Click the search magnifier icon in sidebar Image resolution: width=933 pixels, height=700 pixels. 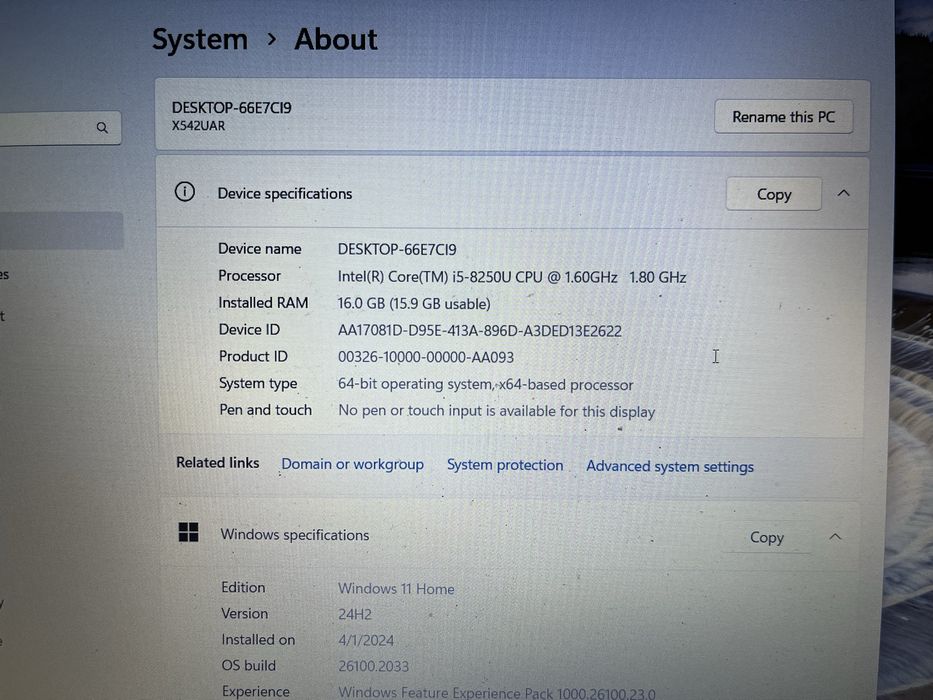(102, 127)
